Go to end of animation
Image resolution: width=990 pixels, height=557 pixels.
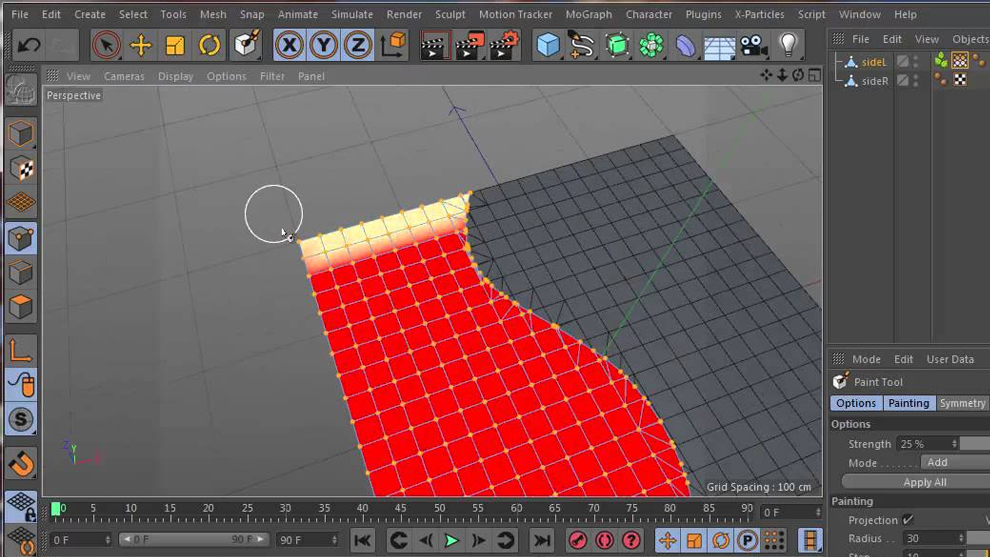(x=542, y=541)
